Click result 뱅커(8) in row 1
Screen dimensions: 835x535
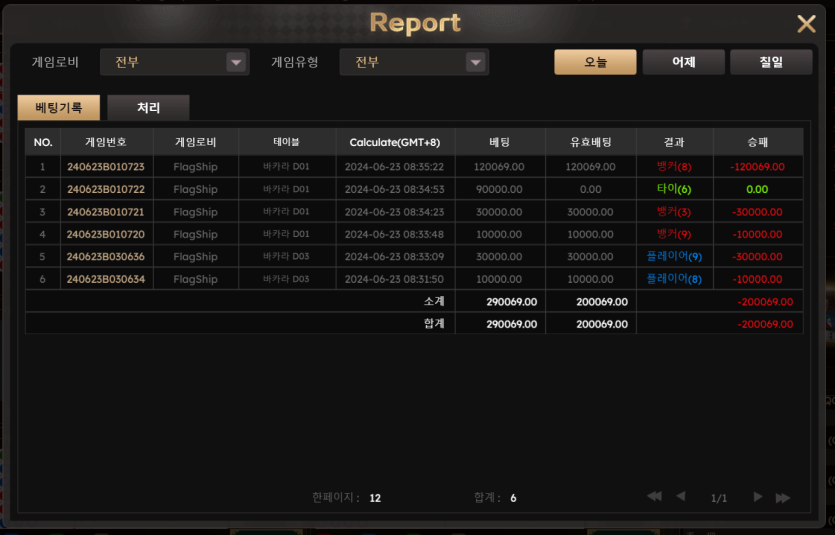point(674,167)
